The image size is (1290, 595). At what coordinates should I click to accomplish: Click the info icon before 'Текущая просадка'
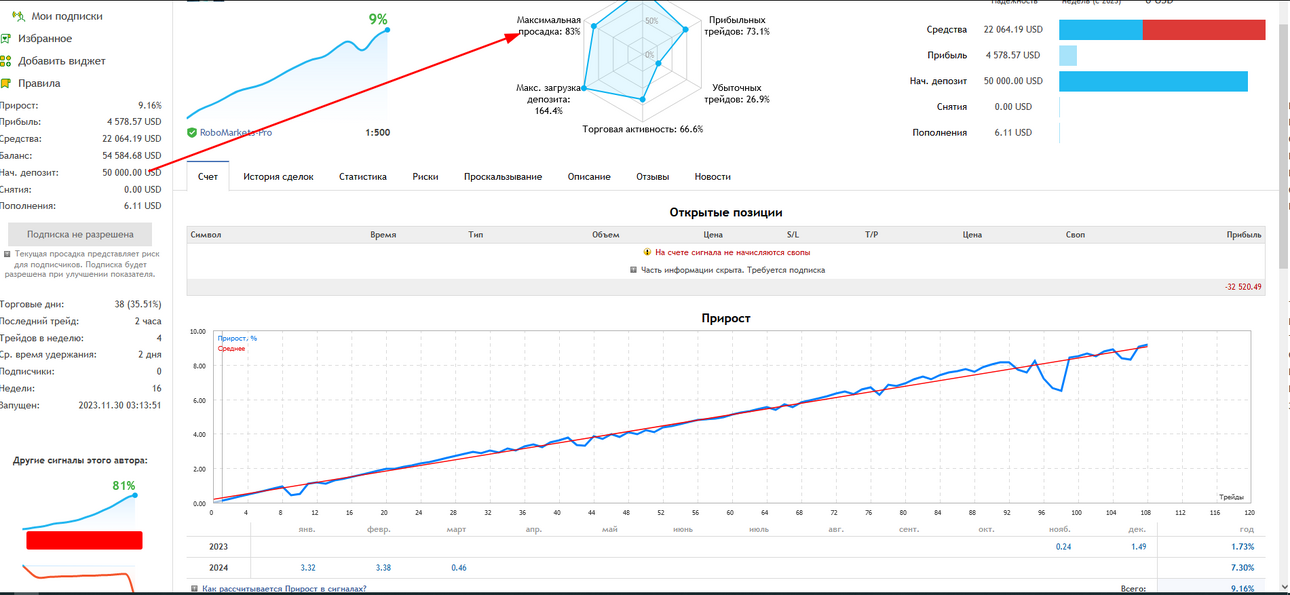pyautogui.click(x=8, y=254)
